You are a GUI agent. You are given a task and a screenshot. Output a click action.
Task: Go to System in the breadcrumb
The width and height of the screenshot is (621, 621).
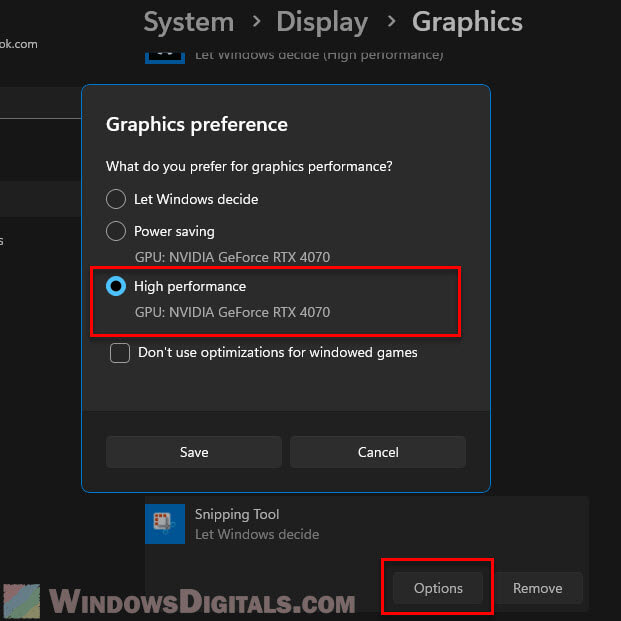tap(189, 22)
